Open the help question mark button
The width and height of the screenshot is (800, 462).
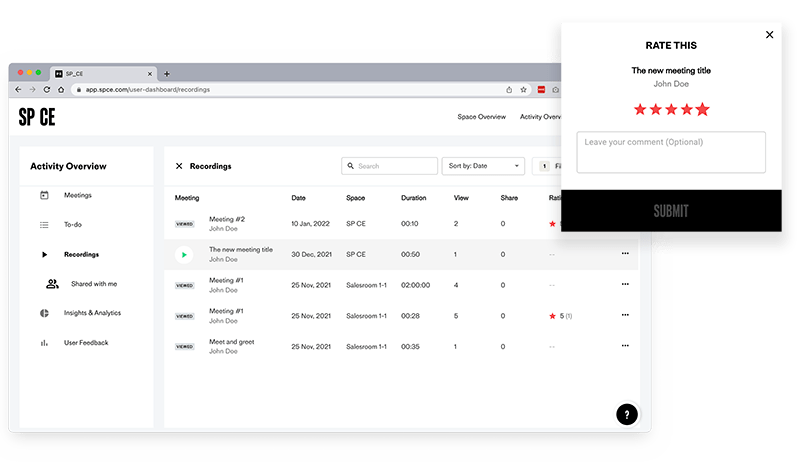(x=626, y=414)
